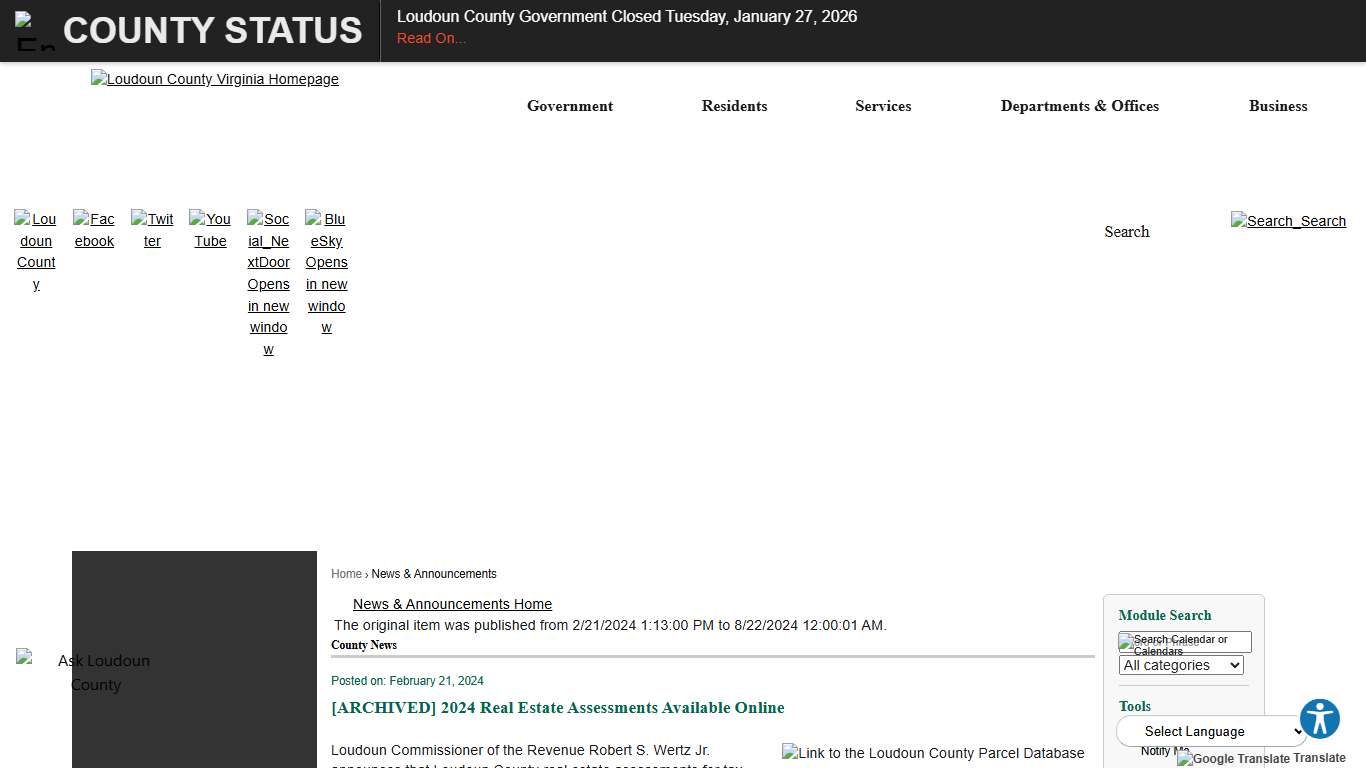Image resolution: width=1366 pixels, height=768 pixels.
Task: Open the BlueSky social icon link
Action: [x=326, y=272]
